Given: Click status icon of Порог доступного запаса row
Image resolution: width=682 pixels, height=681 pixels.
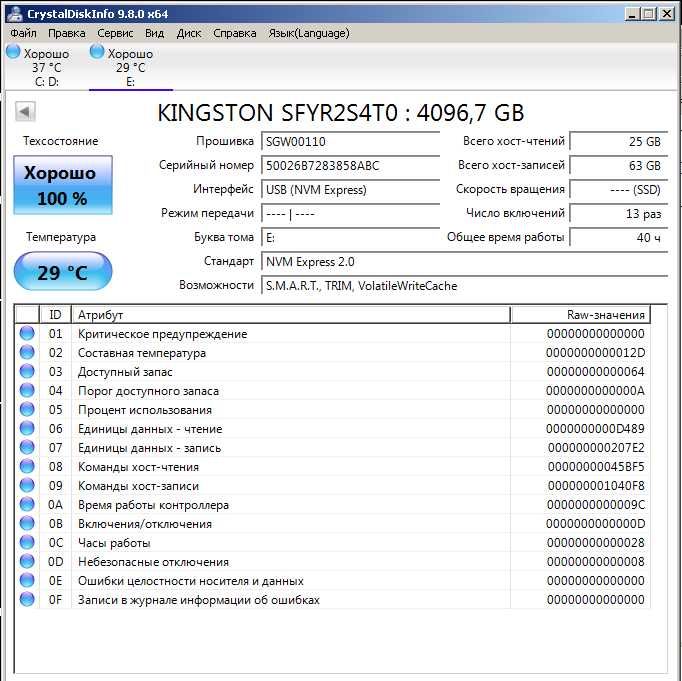Looking at the screenshot, I should click(x=27, y=391).
